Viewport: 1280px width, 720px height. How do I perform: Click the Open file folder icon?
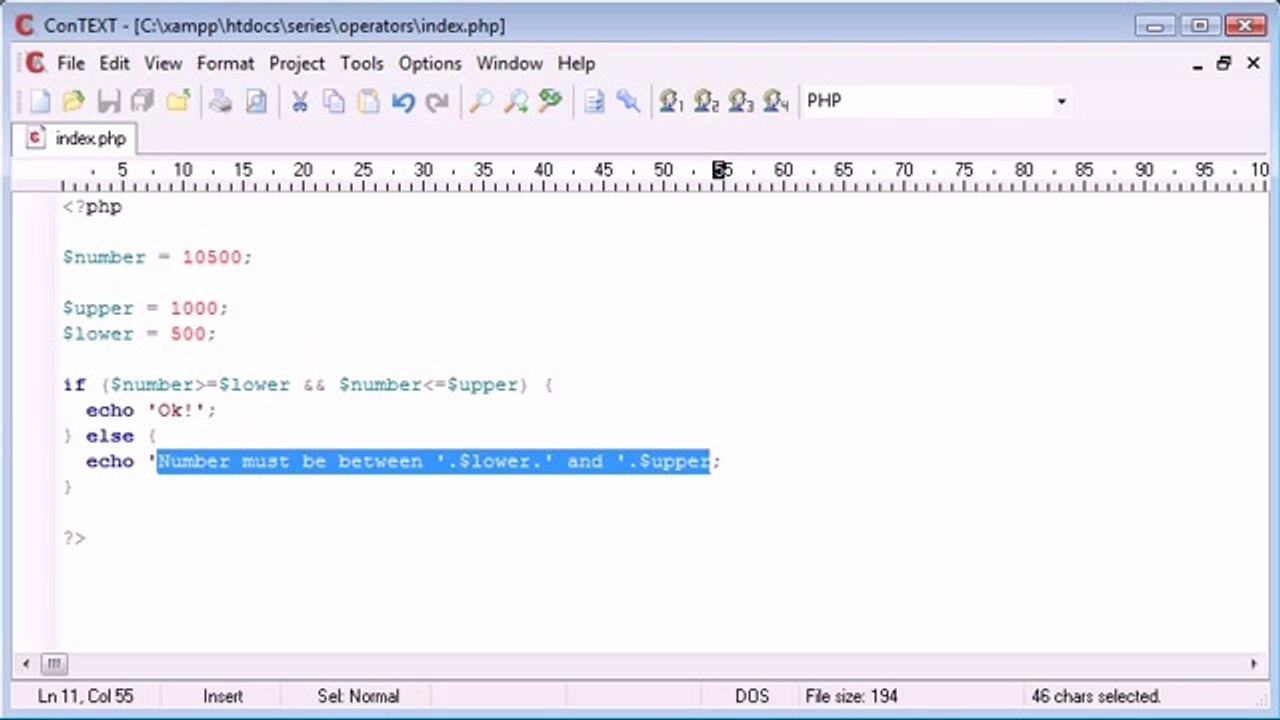(x=73, y=101)
